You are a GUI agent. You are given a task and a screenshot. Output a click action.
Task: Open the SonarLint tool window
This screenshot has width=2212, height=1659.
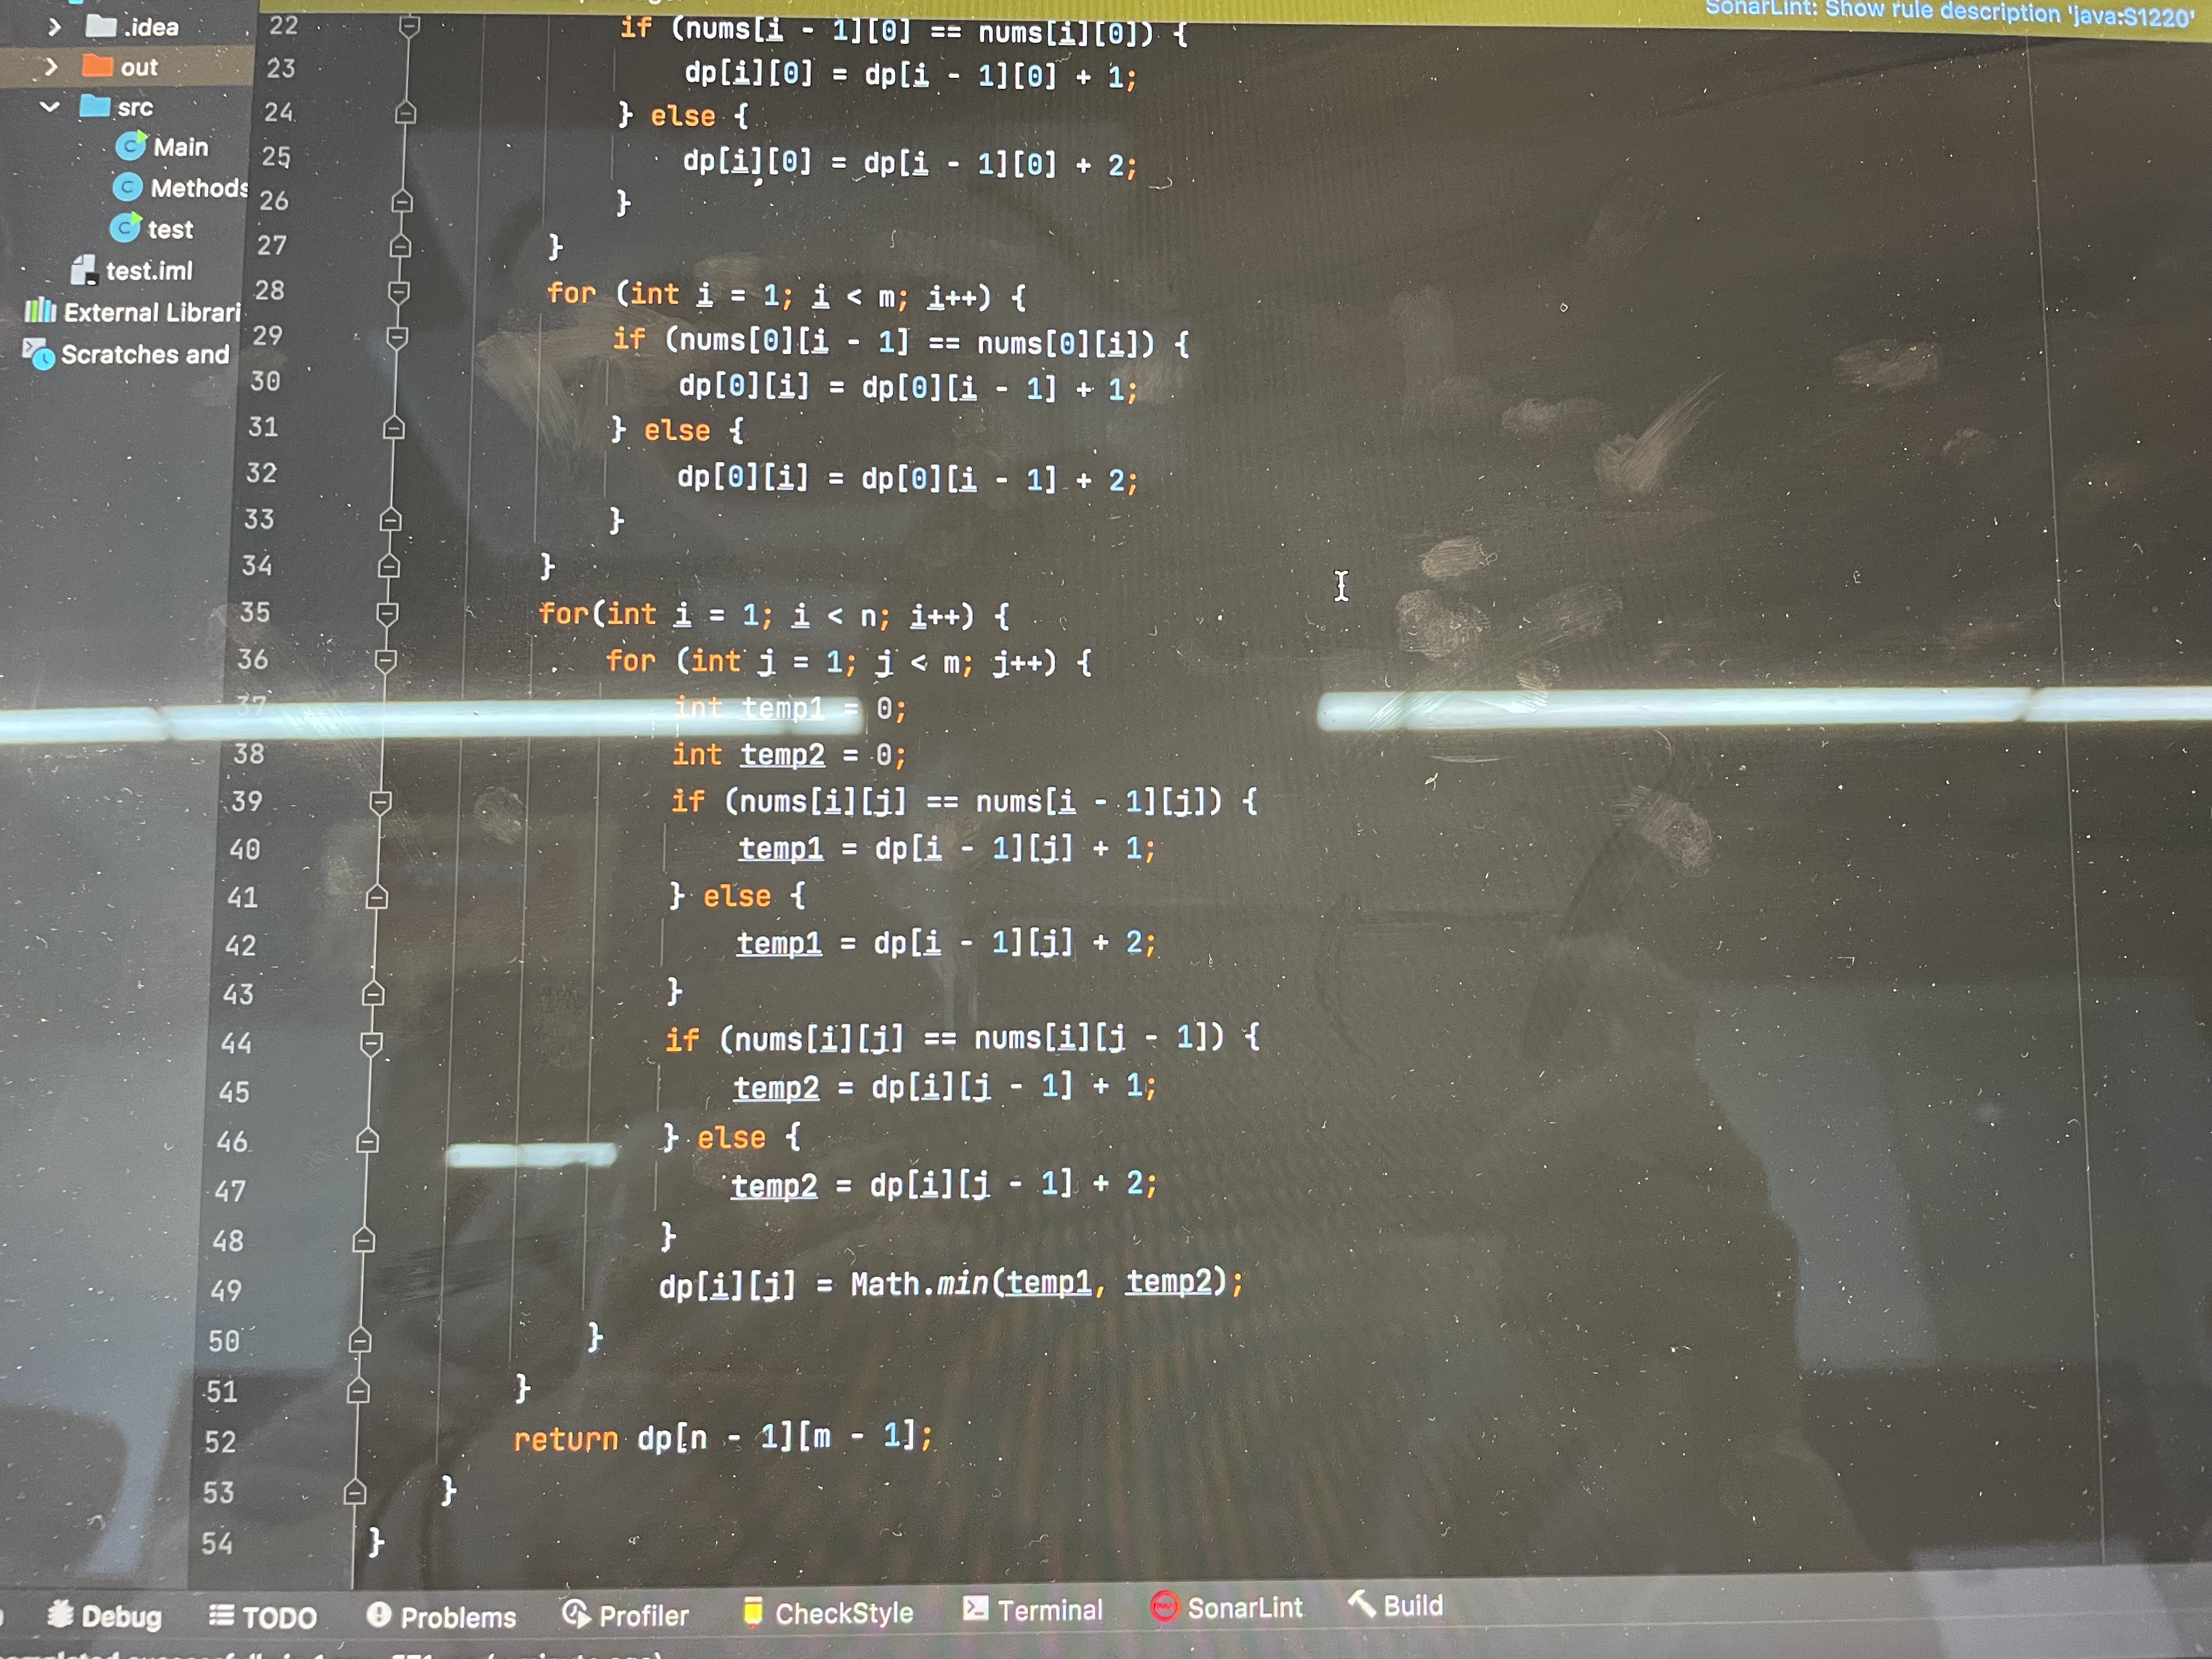pyautogui.click(x=1227, y=1607)
